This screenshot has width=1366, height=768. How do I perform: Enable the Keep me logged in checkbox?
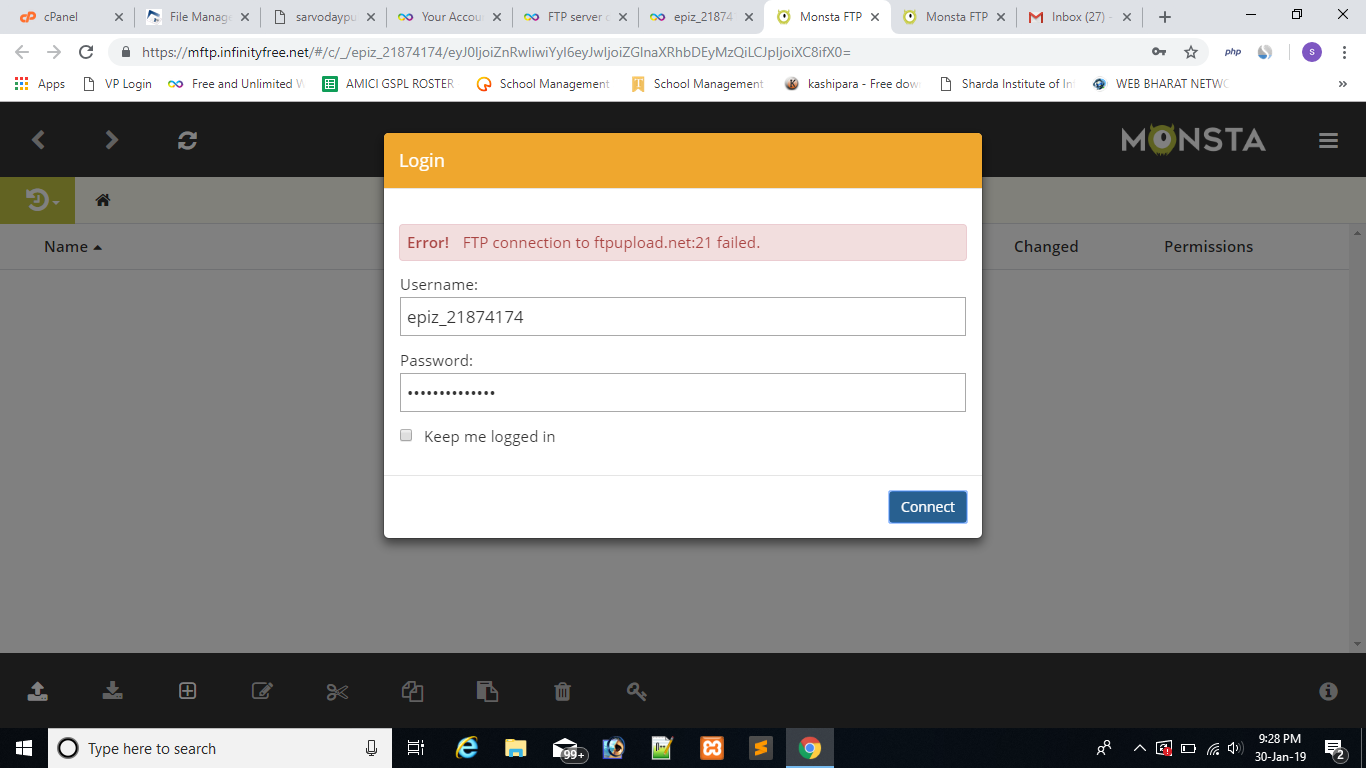[406, 435]
